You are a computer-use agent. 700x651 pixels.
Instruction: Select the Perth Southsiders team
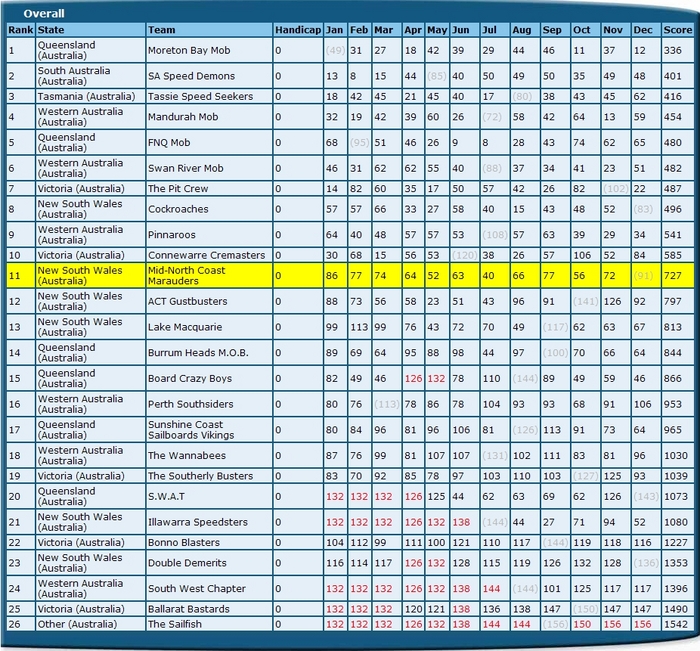(191, 404)
